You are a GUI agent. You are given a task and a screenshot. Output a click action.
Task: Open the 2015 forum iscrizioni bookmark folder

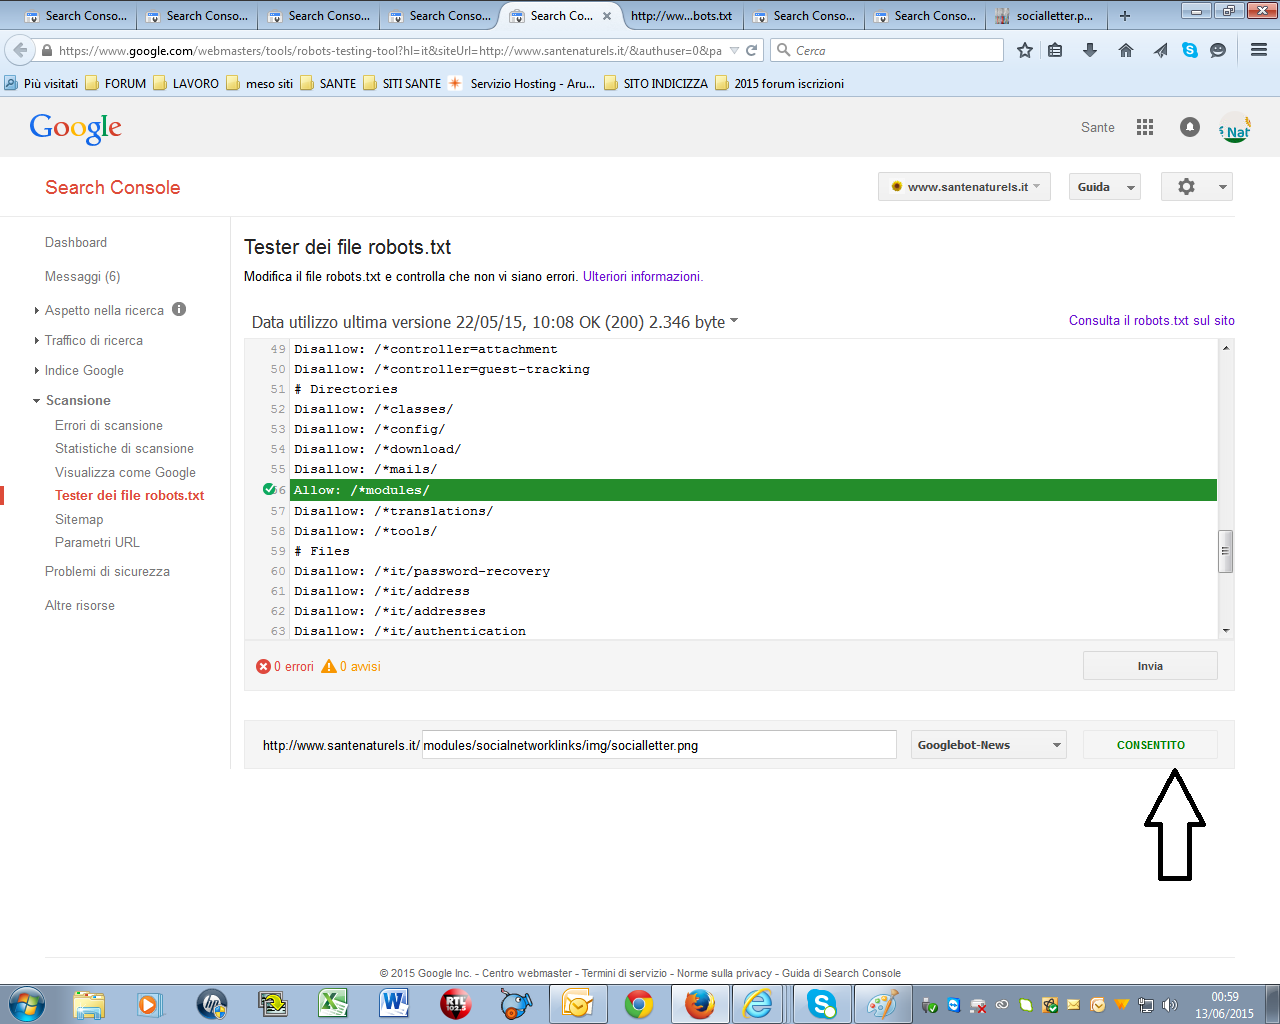point(780,84)
